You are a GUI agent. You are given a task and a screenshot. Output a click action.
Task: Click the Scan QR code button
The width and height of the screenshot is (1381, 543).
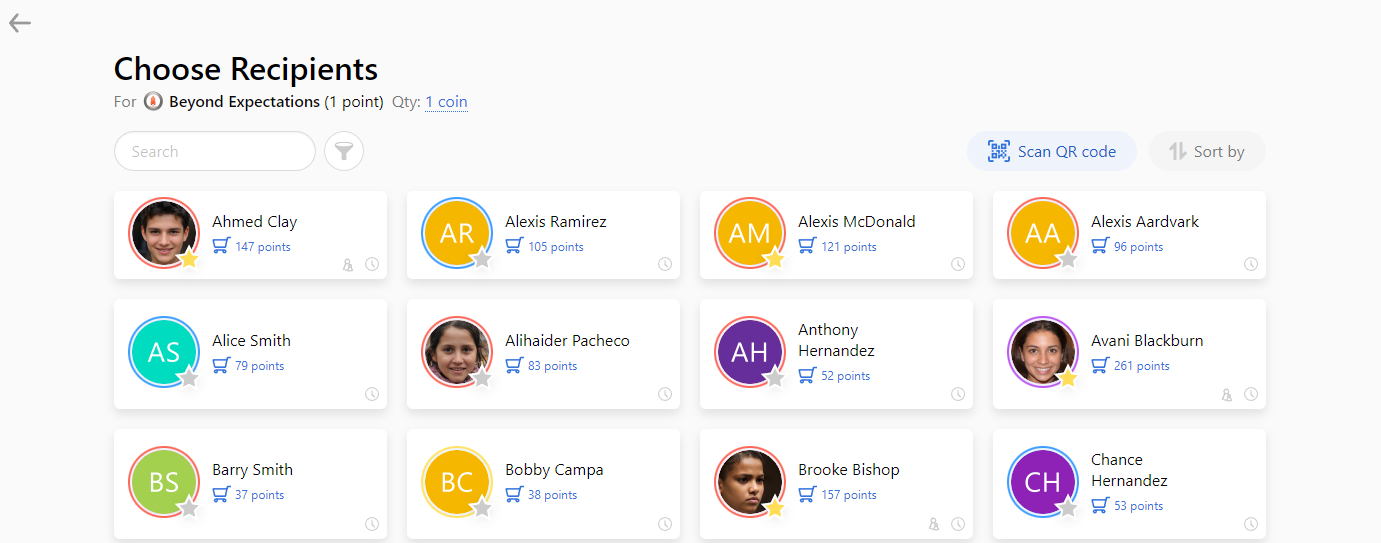[1051, 151]
